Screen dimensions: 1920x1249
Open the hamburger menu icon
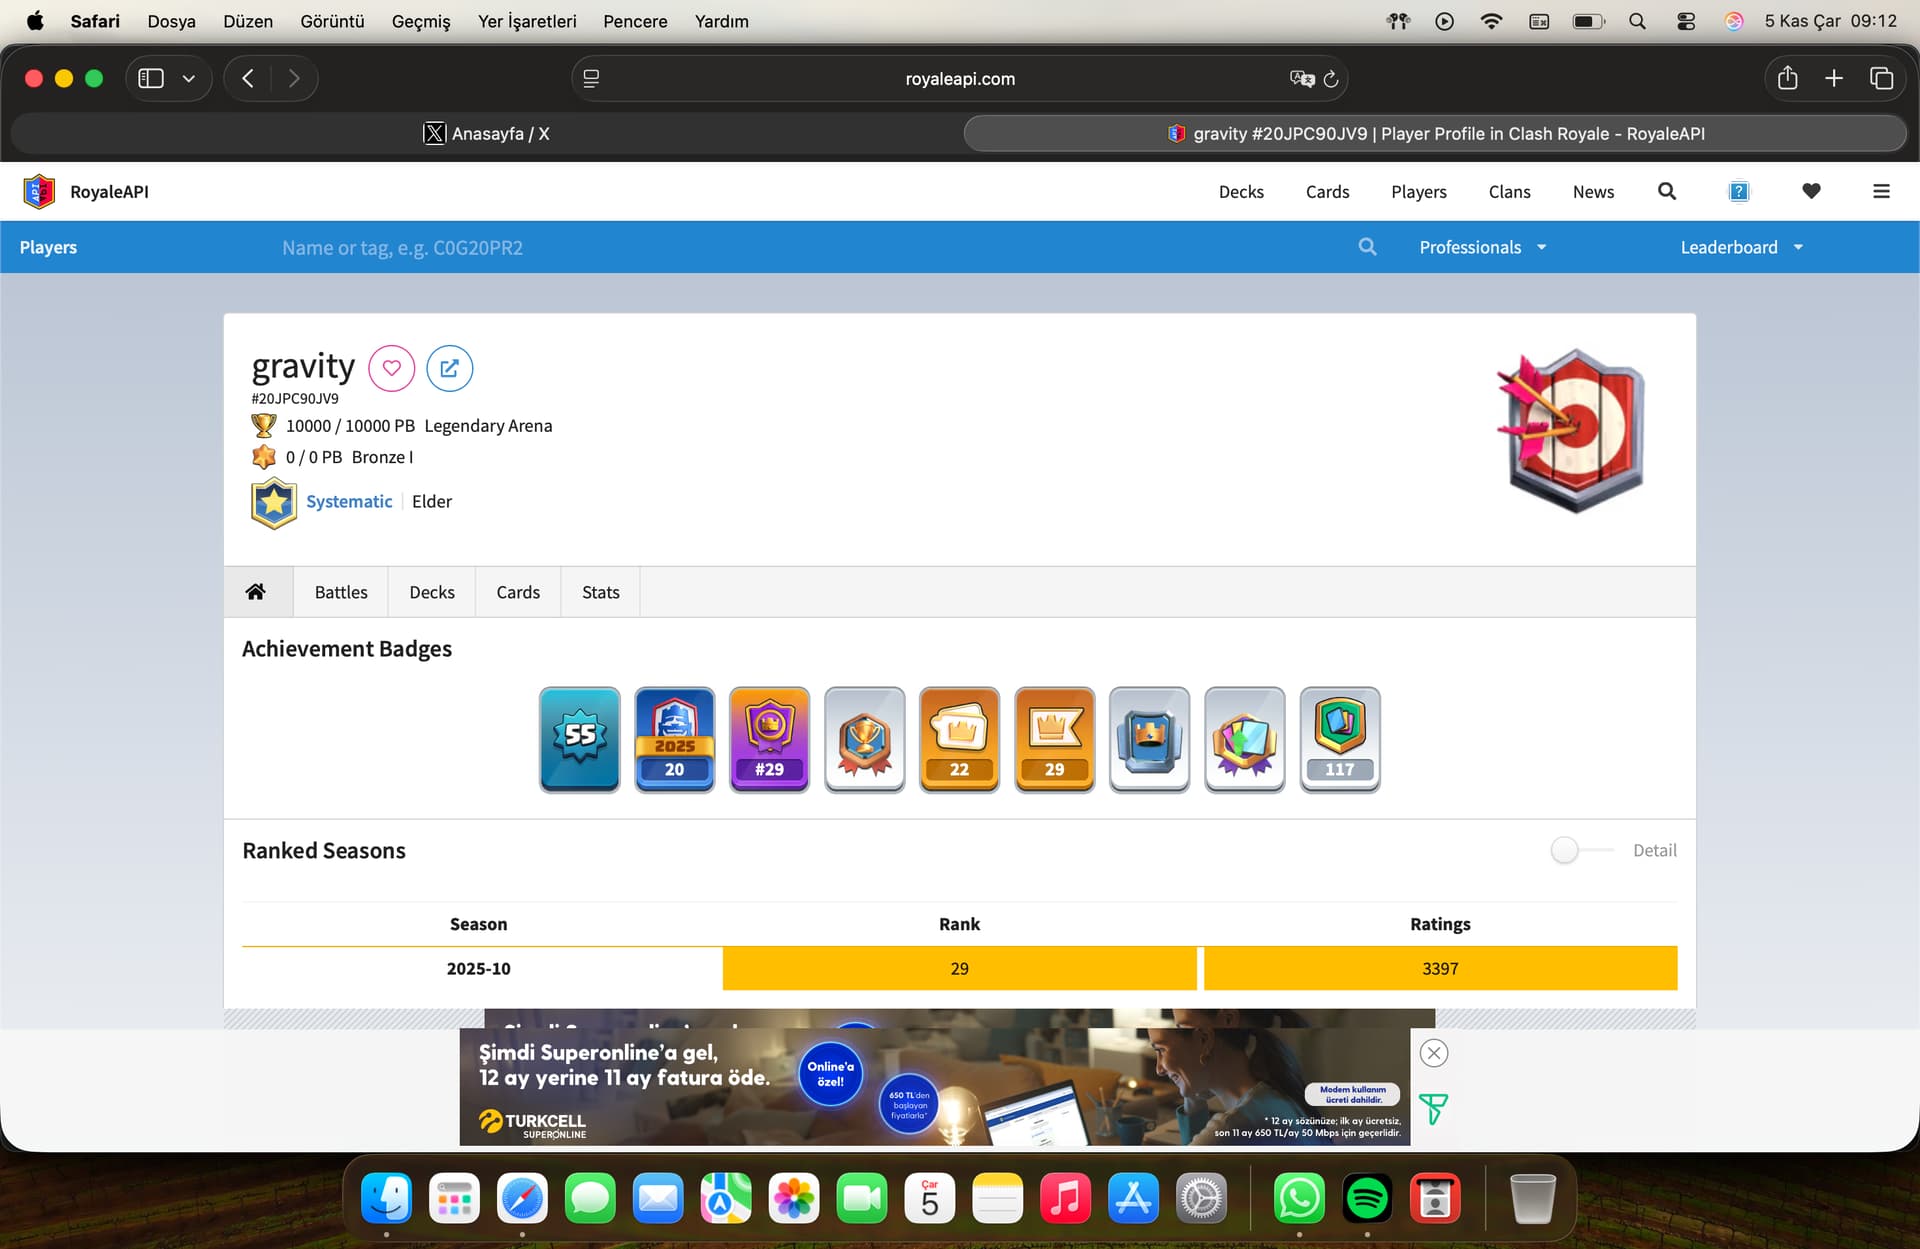coord(1881,191)
